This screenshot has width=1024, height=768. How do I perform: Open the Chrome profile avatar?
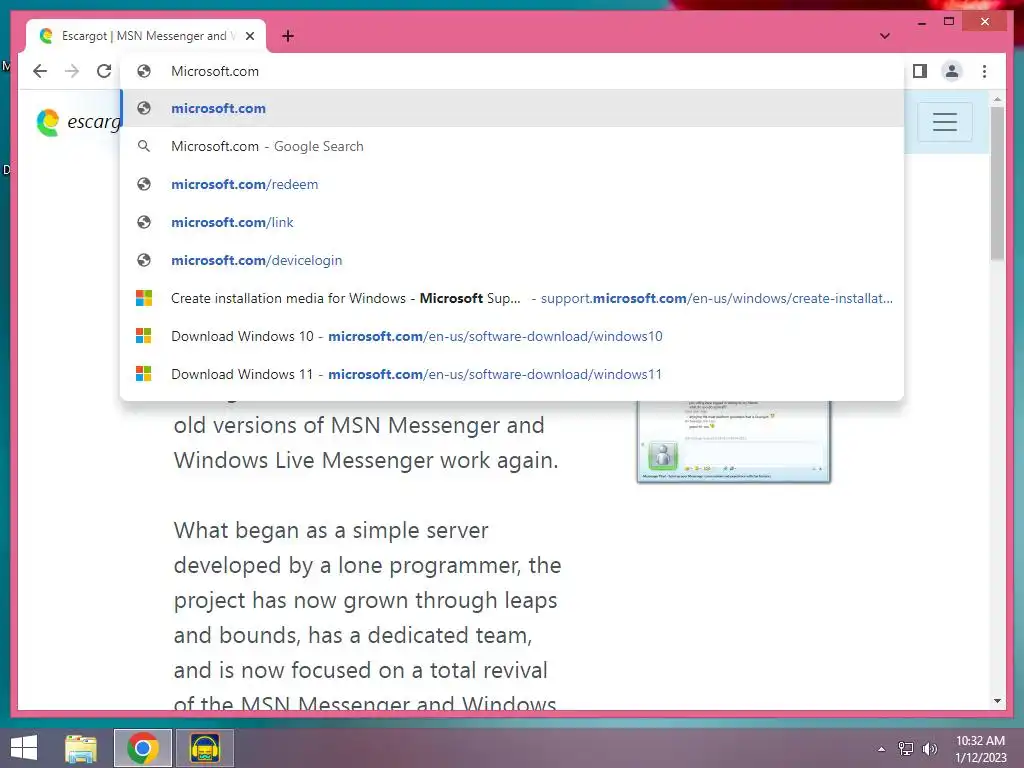click(x=952, y=71)
